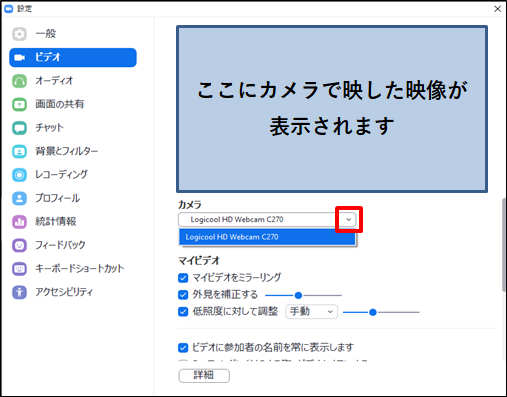The image size is (507, 397).
Task: Click the Video camera sidebar icon
Action: 19,58
